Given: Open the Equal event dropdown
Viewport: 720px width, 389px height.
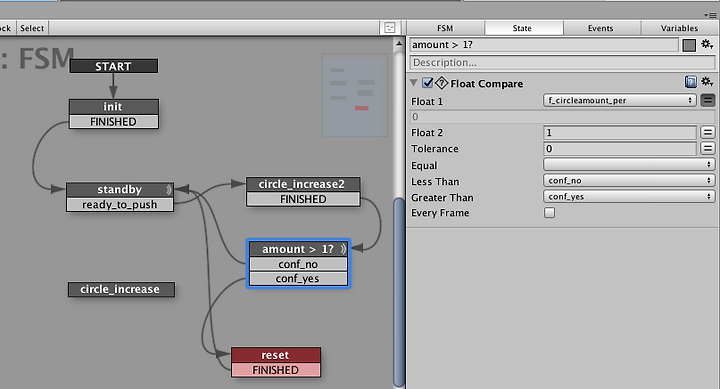Looking at the screenshot, I should point(629,164).
